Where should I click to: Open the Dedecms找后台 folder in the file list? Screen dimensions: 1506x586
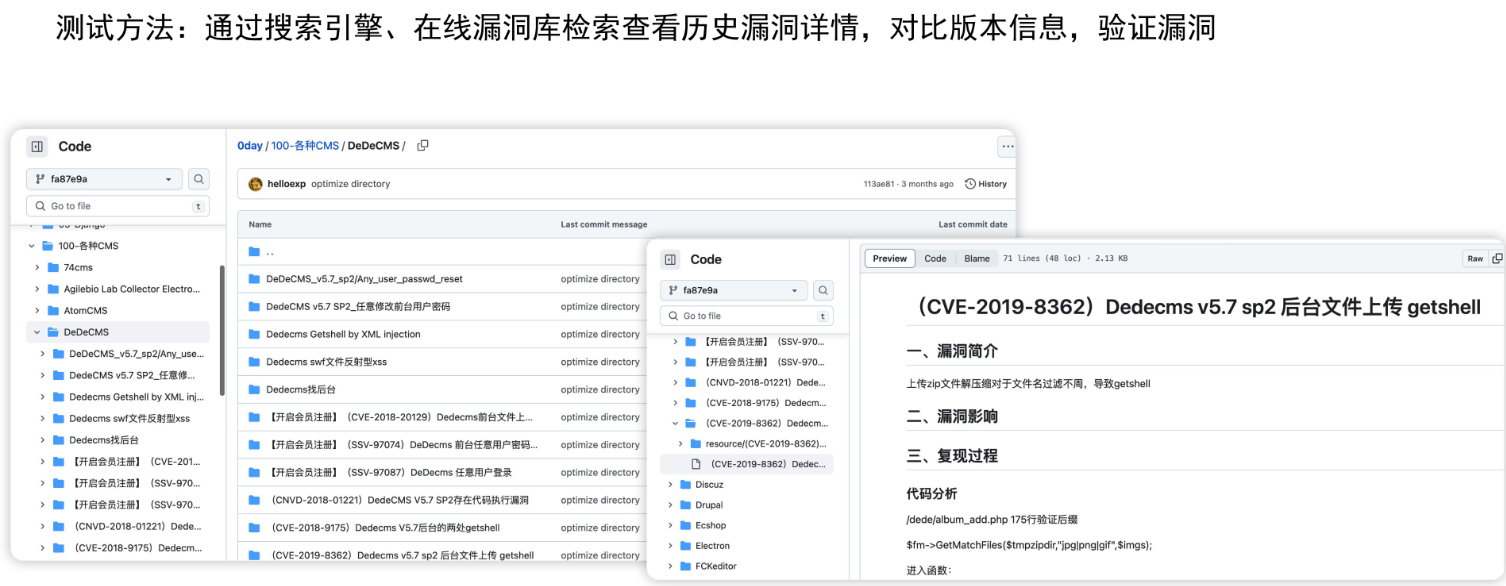[301, 390]
